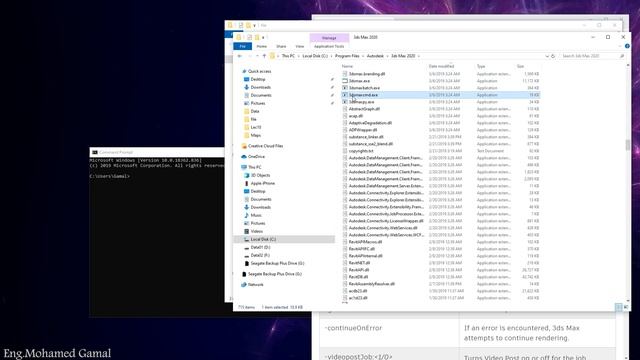
Task: Click the Up one level arrow
Action: pyautogui.click(x=264, y=56)
